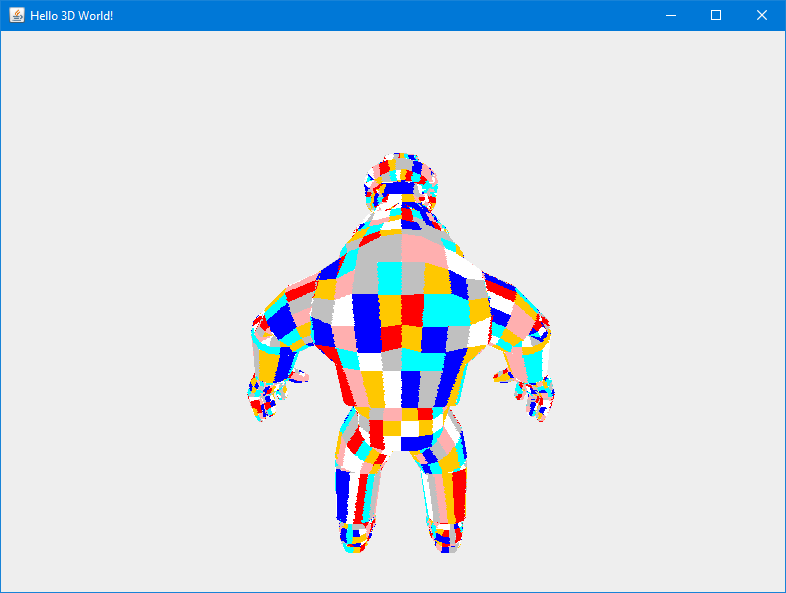Close the Hello 3D World! window
Viewport: 786px width, 593px height.
pyautogui.click(x=762, y=16)
